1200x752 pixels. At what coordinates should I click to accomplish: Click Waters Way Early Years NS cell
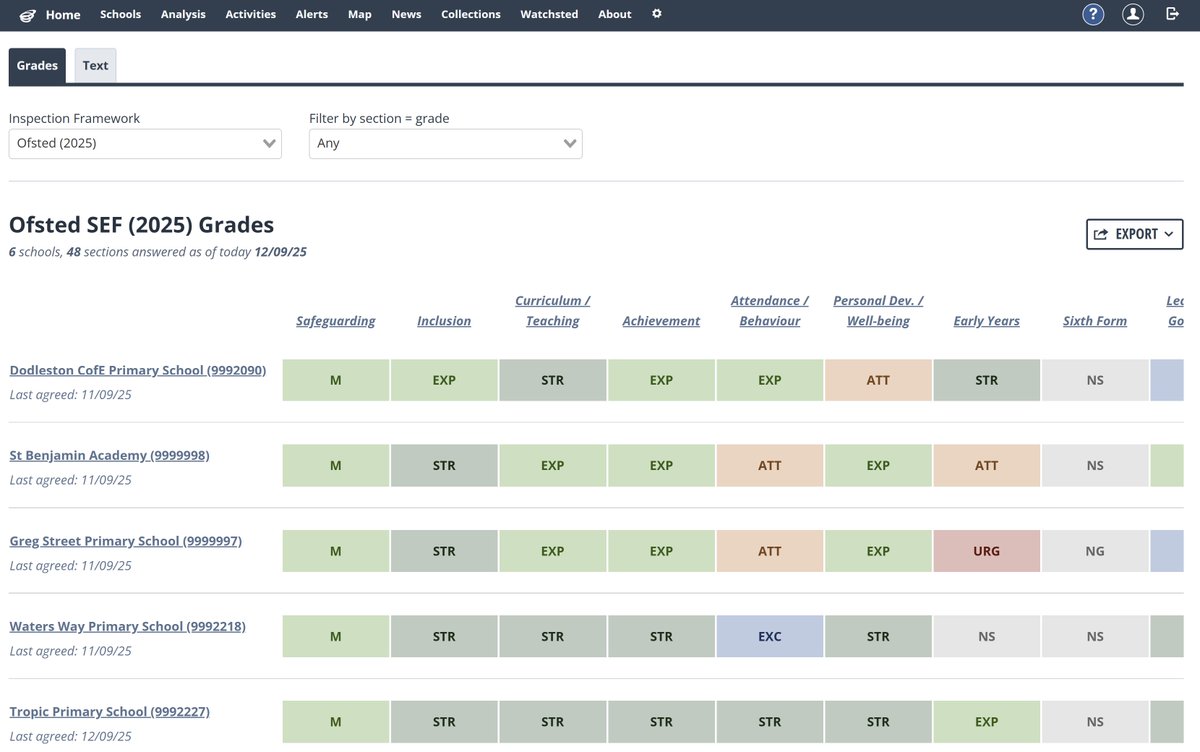point(987,636)
